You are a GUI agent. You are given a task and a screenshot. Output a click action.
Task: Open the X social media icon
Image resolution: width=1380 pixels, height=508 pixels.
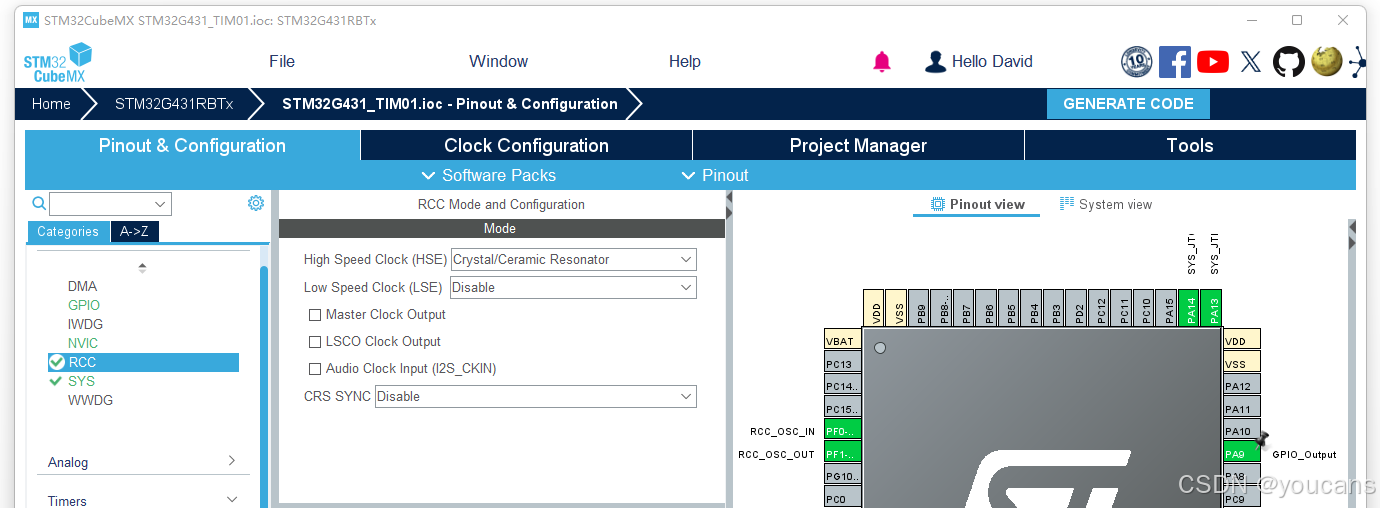pyautogui.click(x=1251, y=62)
